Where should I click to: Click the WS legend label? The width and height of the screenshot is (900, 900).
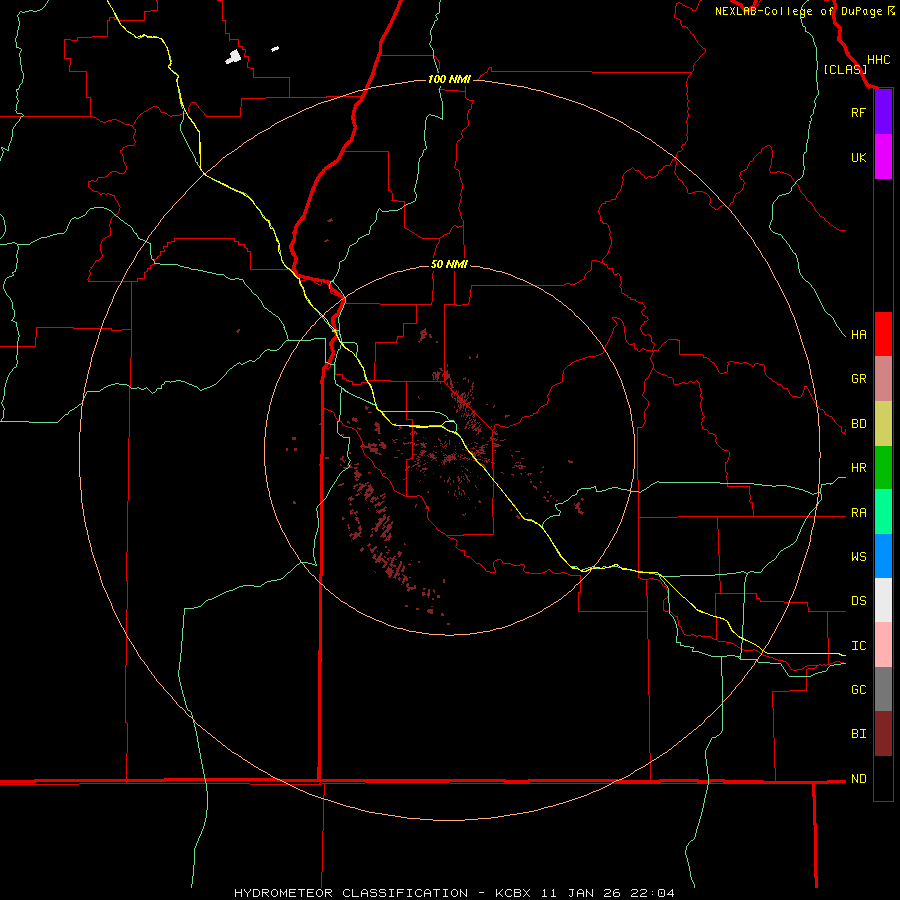click(x=858, y=556)
